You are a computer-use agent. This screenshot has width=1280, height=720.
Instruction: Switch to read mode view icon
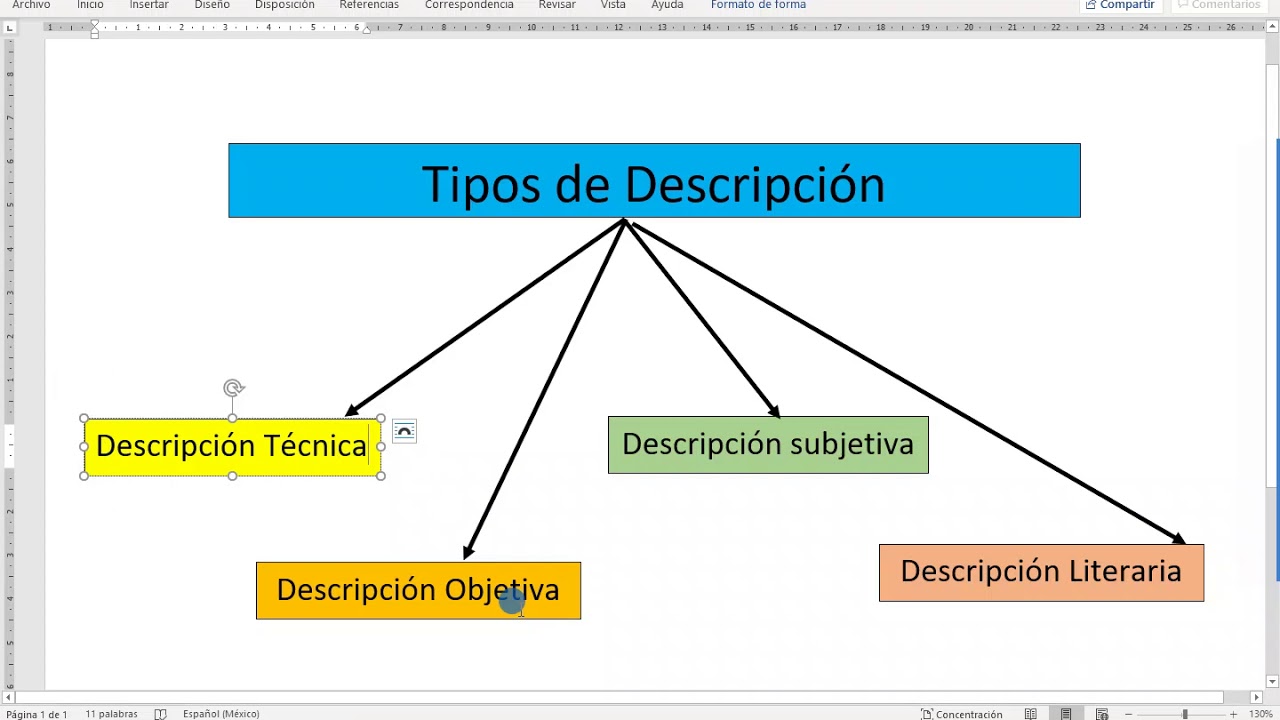[1031, 714]
